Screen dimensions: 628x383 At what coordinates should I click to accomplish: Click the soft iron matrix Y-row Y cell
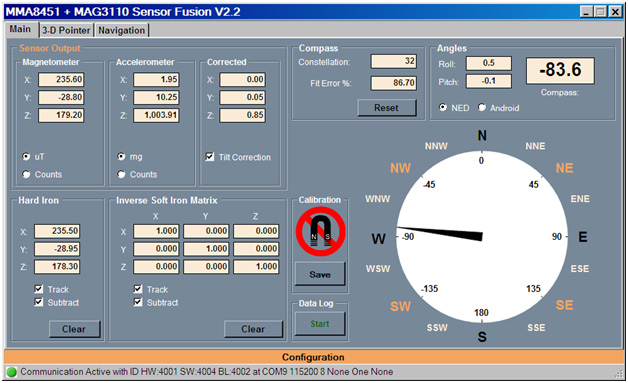coord(206,249)
